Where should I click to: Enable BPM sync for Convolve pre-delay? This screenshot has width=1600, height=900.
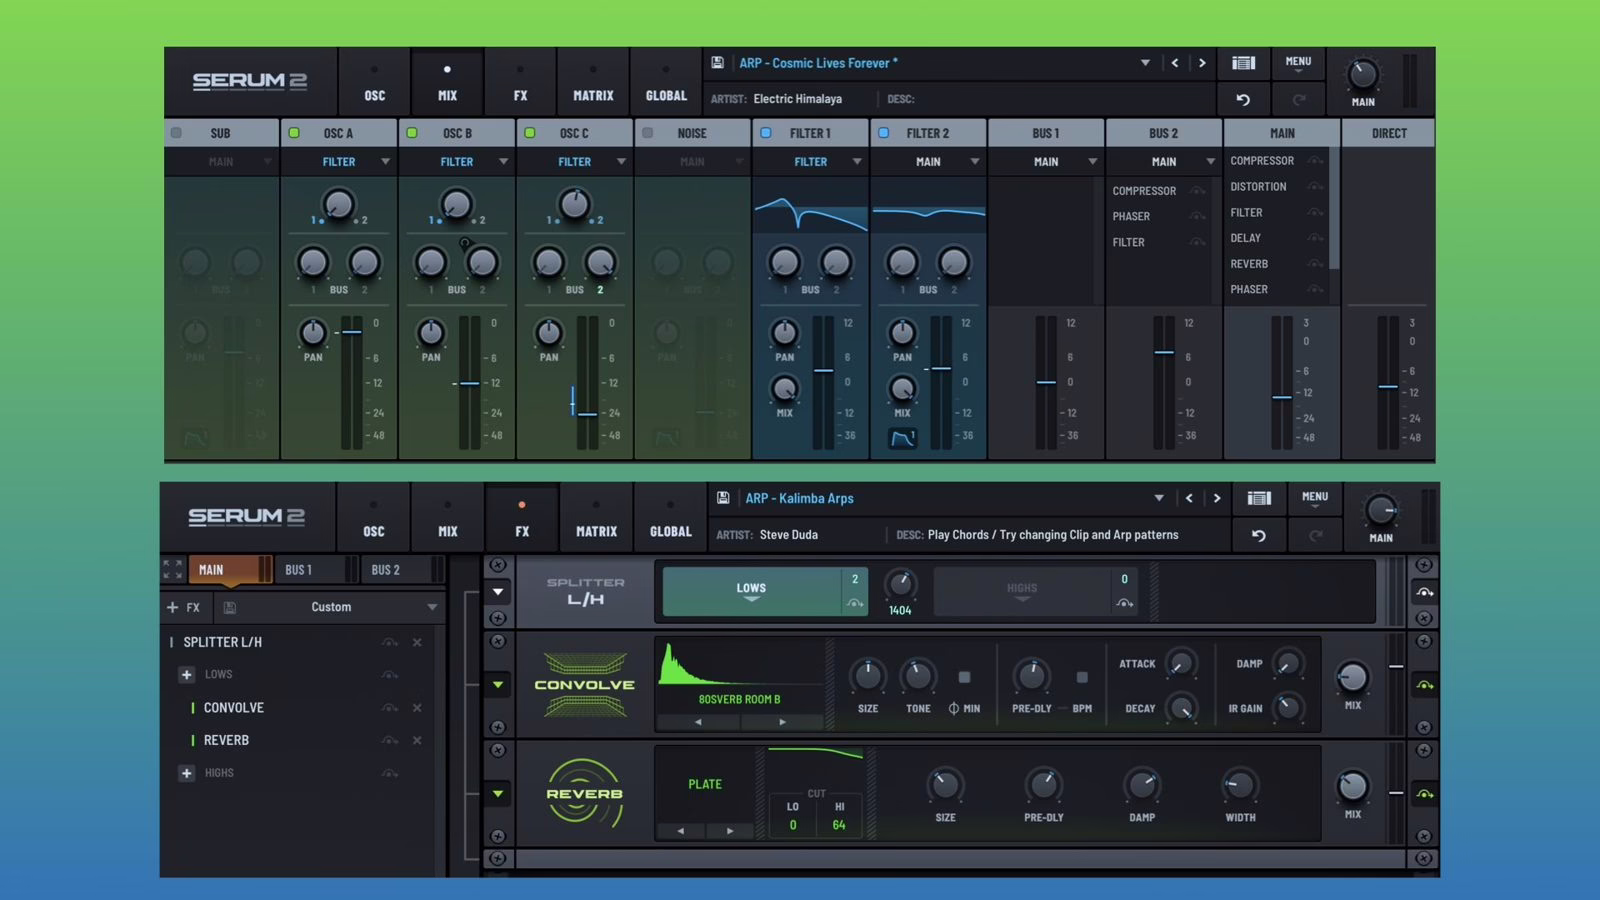[x=1082, y=677]
